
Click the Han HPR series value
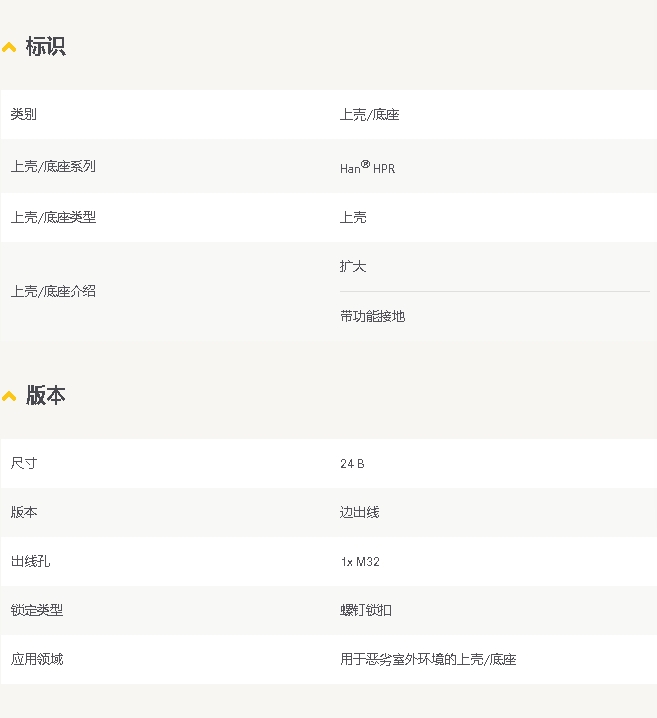click(x=367, y=167)
